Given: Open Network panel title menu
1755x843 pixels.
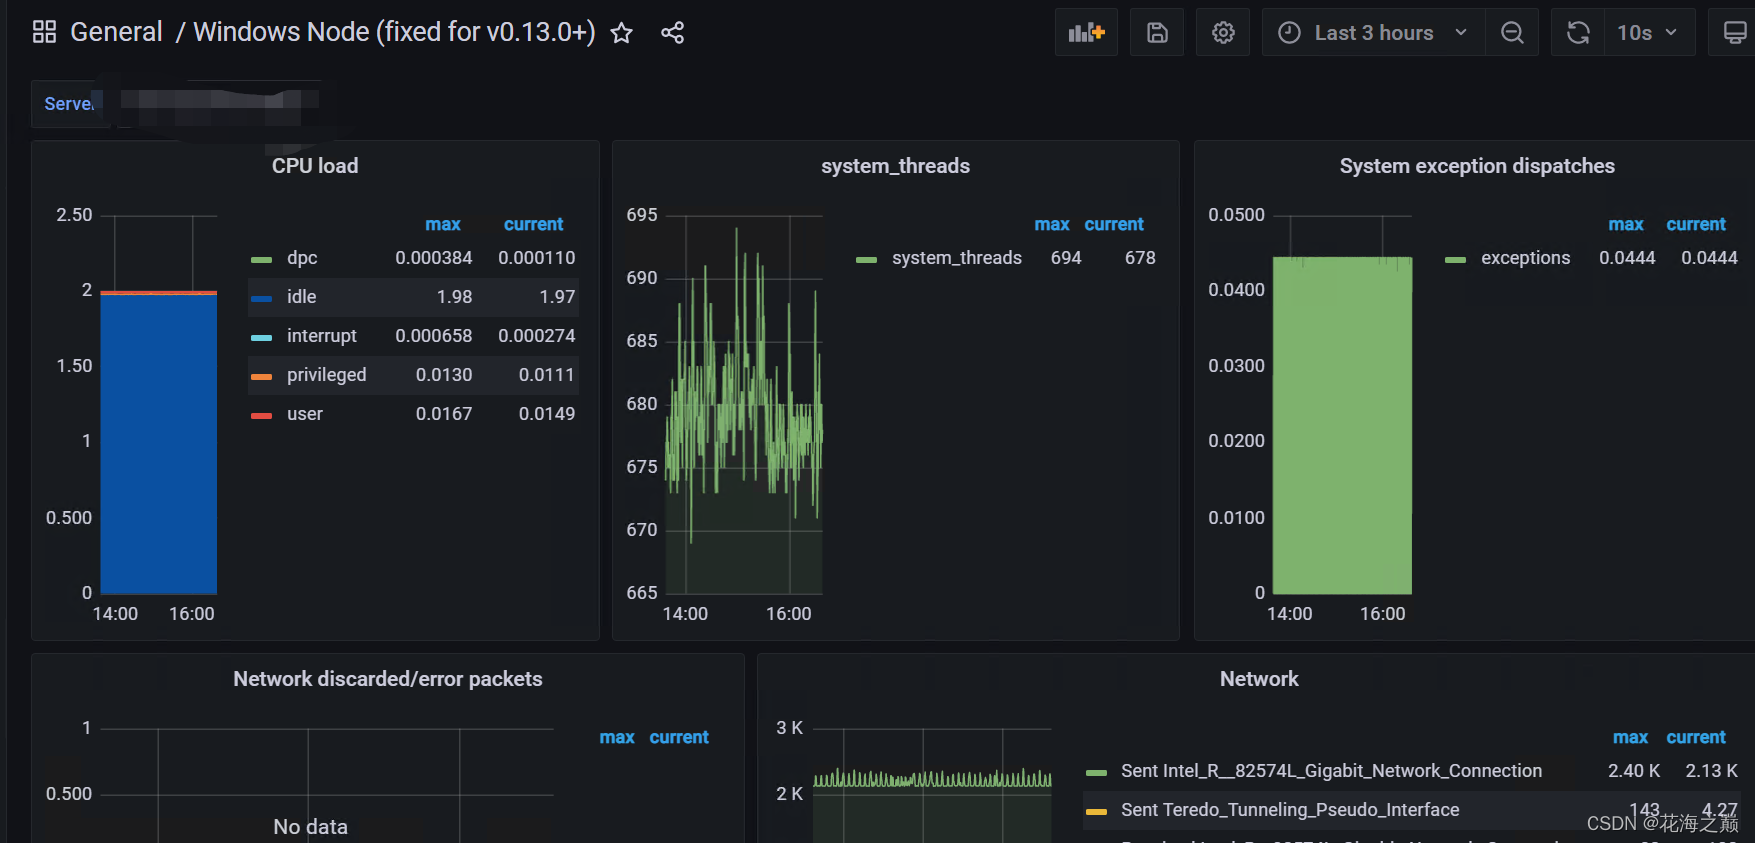Looking at the screenshot, I should pyautogui.click(x=1259, y=679).
